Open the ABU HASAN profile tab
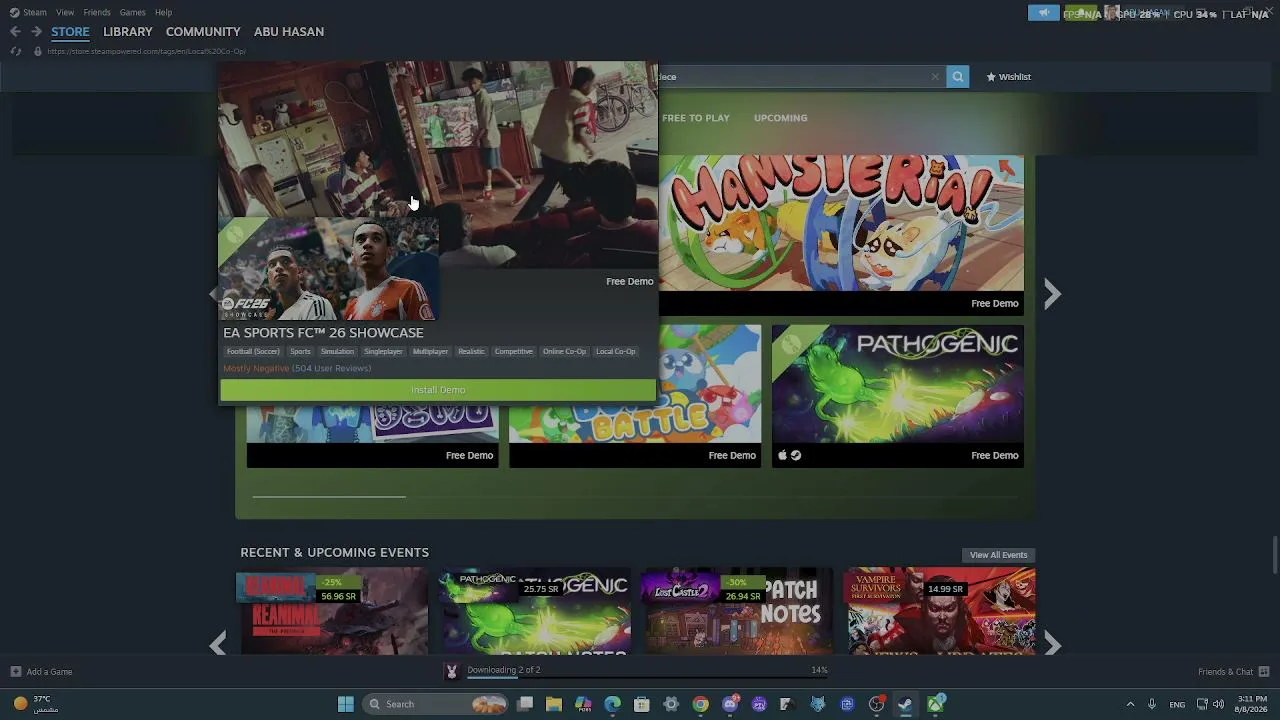This screenshot has width=1280, height=720. click(x=289, y=32)
